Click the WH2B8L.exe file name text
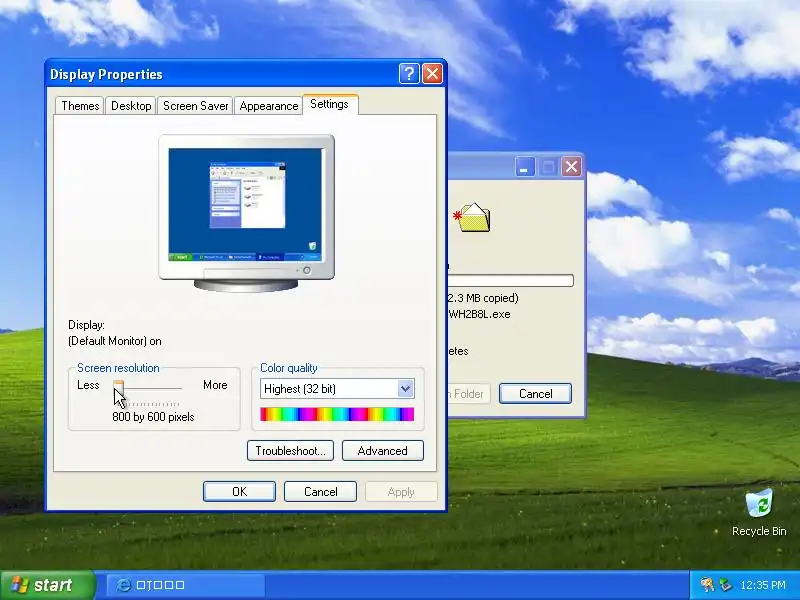 click(x=479, y=314)
